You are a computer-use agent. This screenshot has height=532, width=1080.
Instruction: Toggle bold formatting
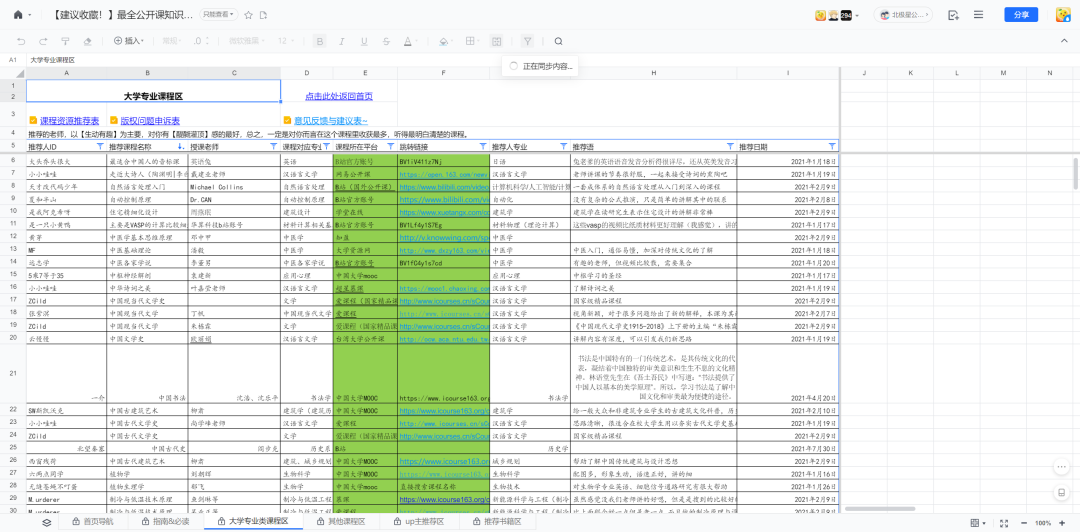[319, 41]
